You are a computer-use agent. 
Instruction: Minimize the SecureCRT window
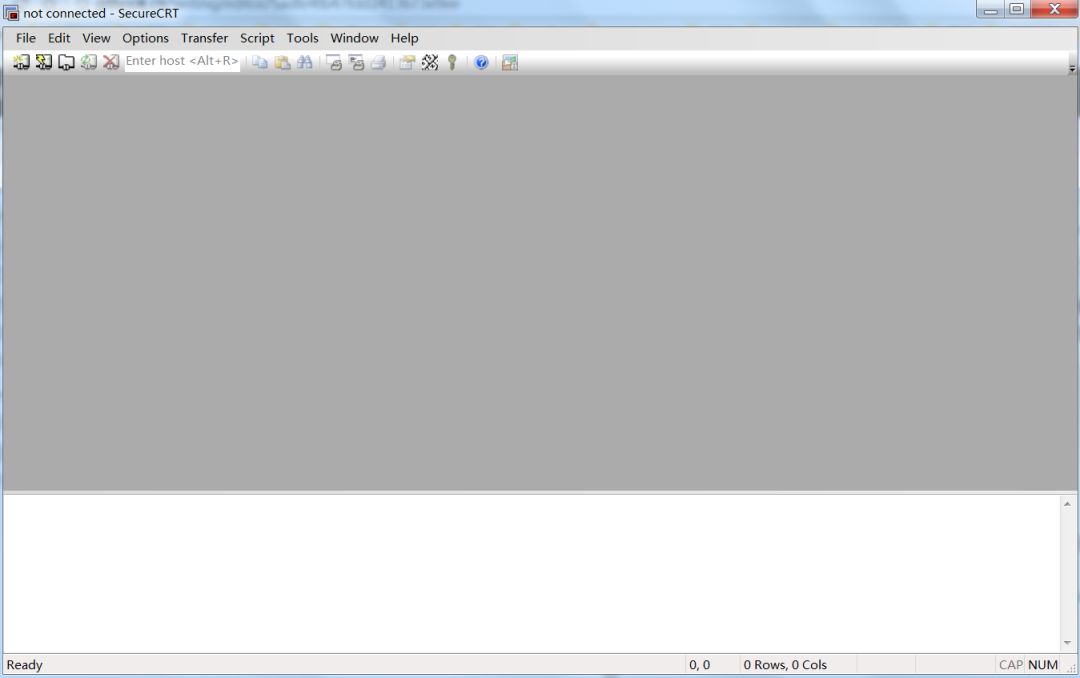click(990, 10)
